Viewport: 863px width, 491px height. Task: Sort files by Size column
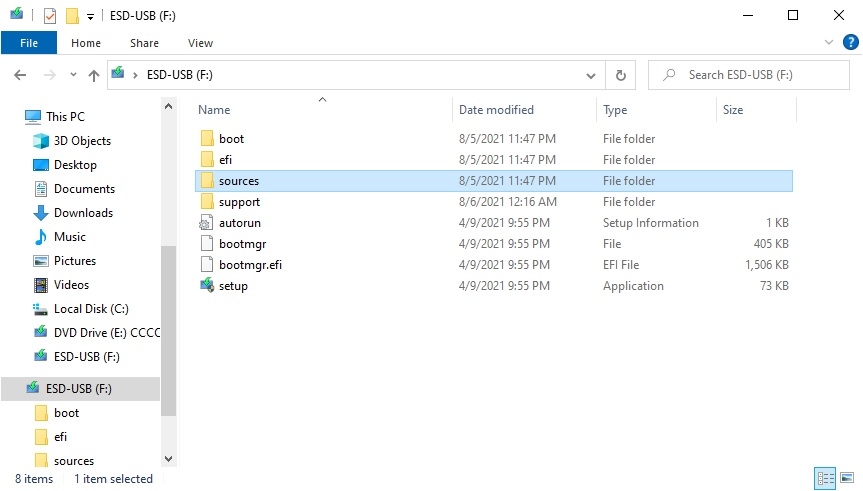[733, 110]
